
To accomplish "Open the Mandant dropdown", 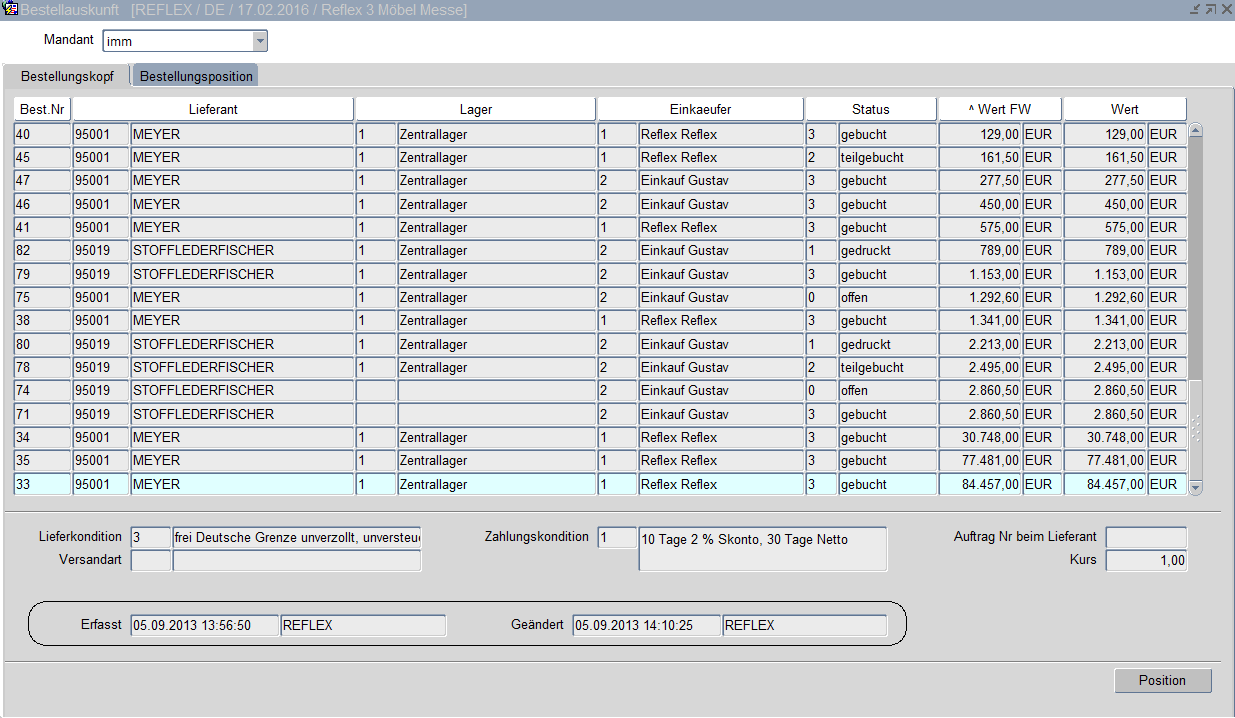I will [260, 41].
